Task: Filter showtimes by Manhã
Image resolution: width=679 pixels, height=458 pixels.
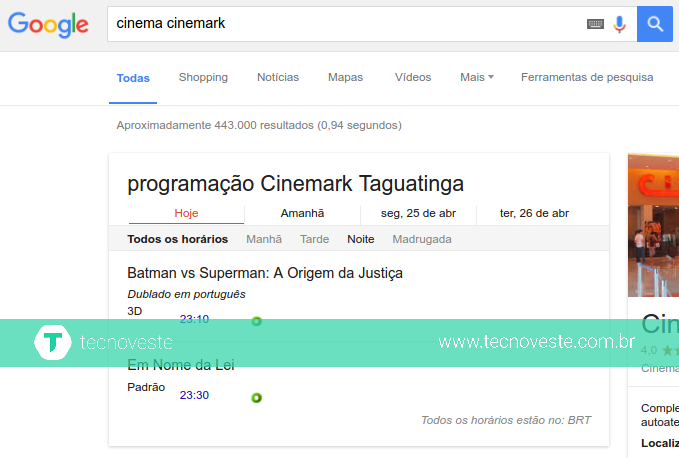Action: [x=264, y=239]
